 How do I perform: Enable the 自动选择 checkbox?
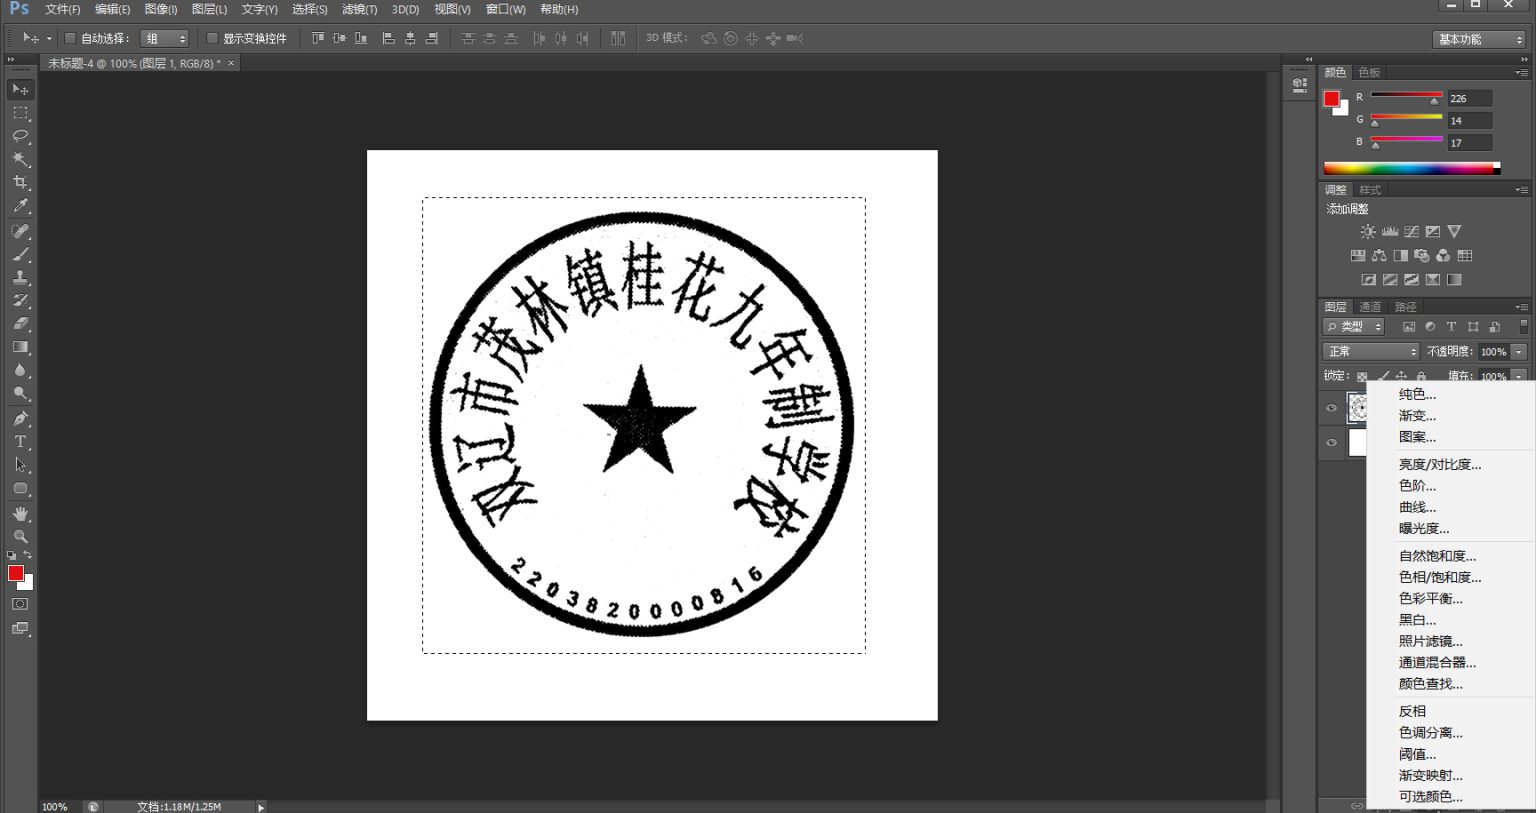pyautogui.click(x=70, y=38)
